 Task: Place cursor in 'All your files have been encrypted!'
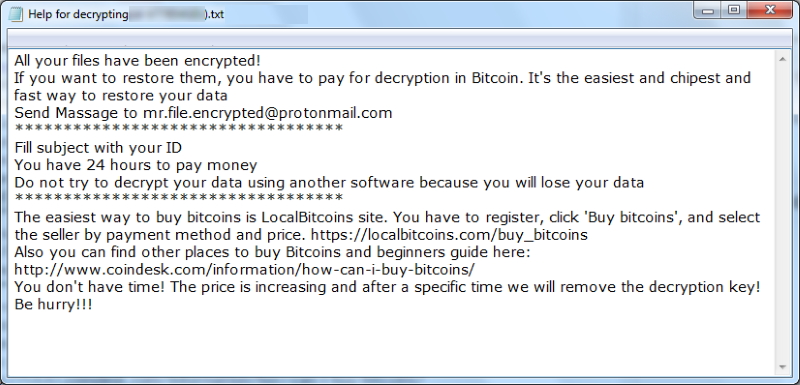137,61
